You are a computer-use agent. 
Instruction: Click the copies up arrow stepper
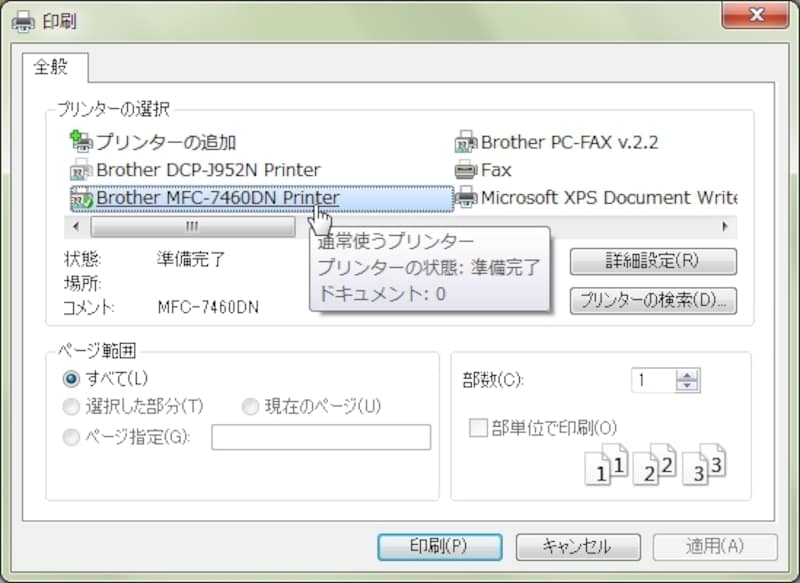pos(687,374)
